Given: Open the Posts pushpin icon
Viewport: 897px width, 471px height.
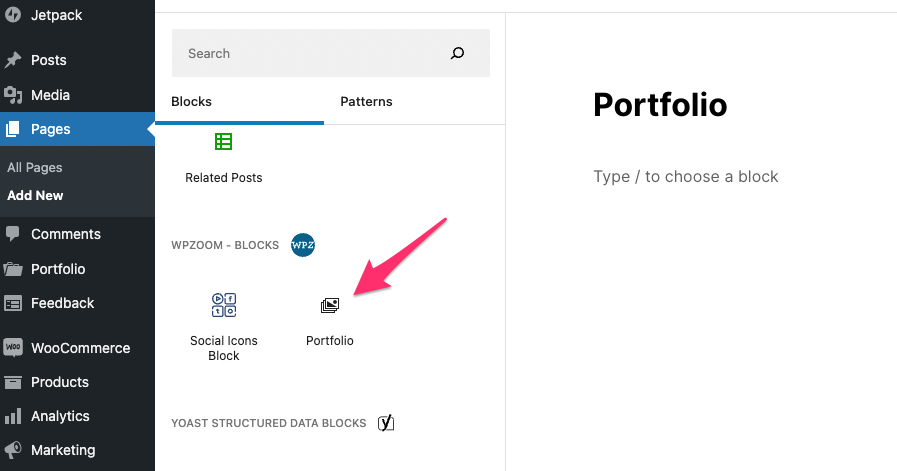Looking at the screenshot, I should coord(13,60).
